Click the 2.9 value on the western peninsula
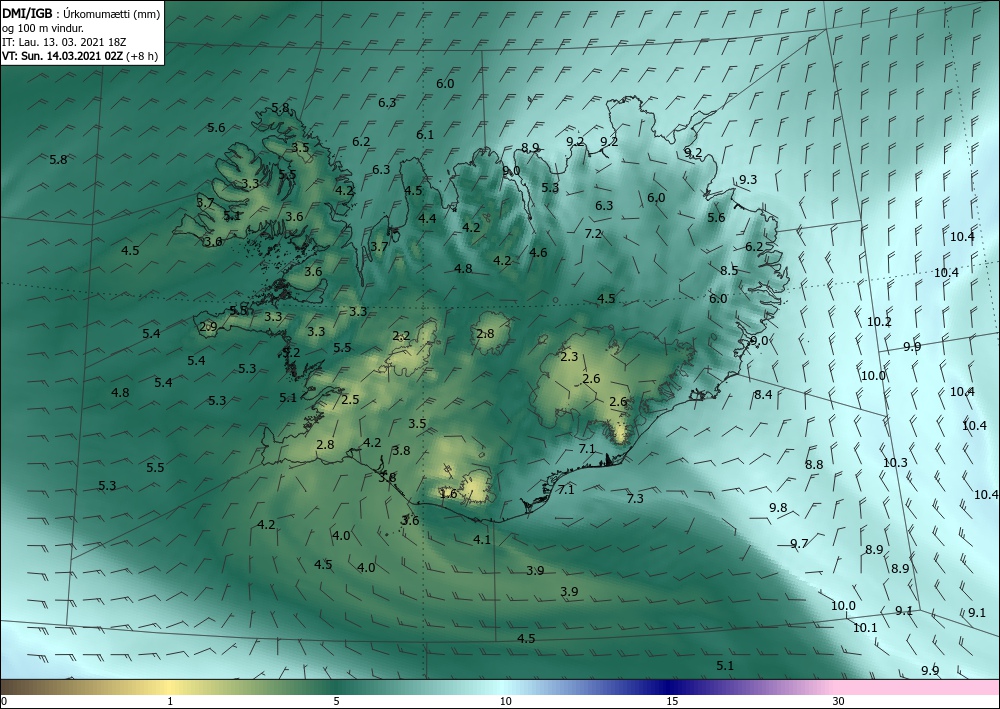Viewport: 1000px width, 709px height. pos(208,327)
